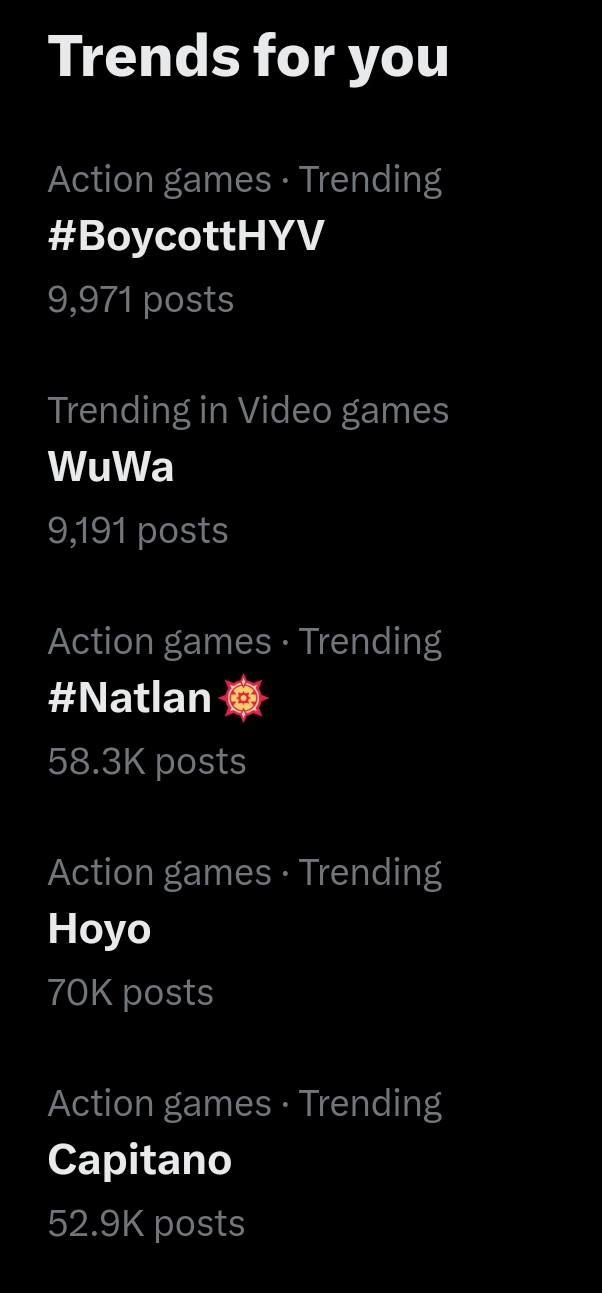The height and width of the screenshot is (1293, 602).
Task: Click the 58.3K posts count
Action: pyautogui.click(x=146, y=761)
